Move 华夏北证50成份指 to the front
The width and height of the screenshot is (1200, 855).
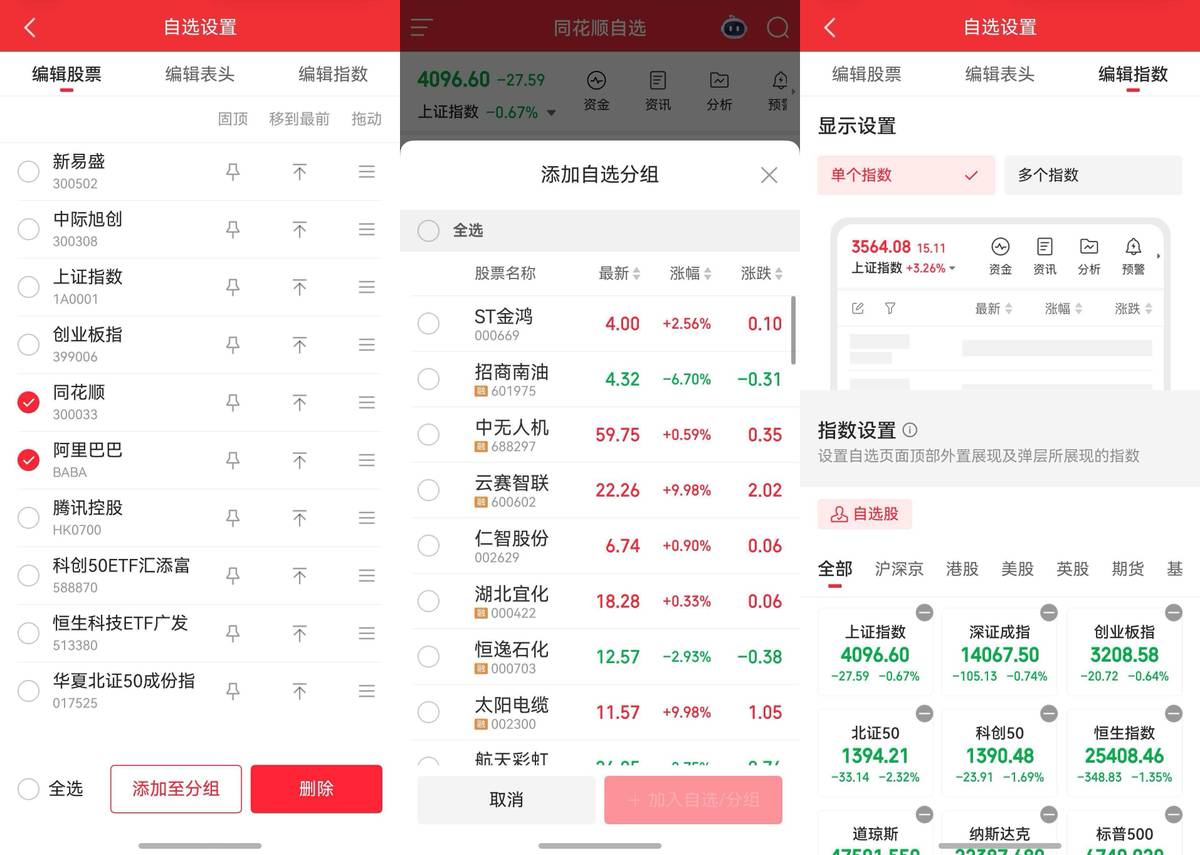(x=299, y=691)
